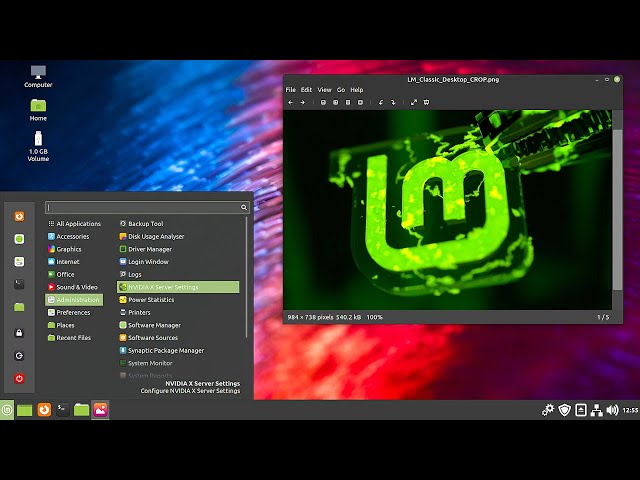640x480 pixels.
Task: Open the View menu in image viewer
Action: coord(324,90)
